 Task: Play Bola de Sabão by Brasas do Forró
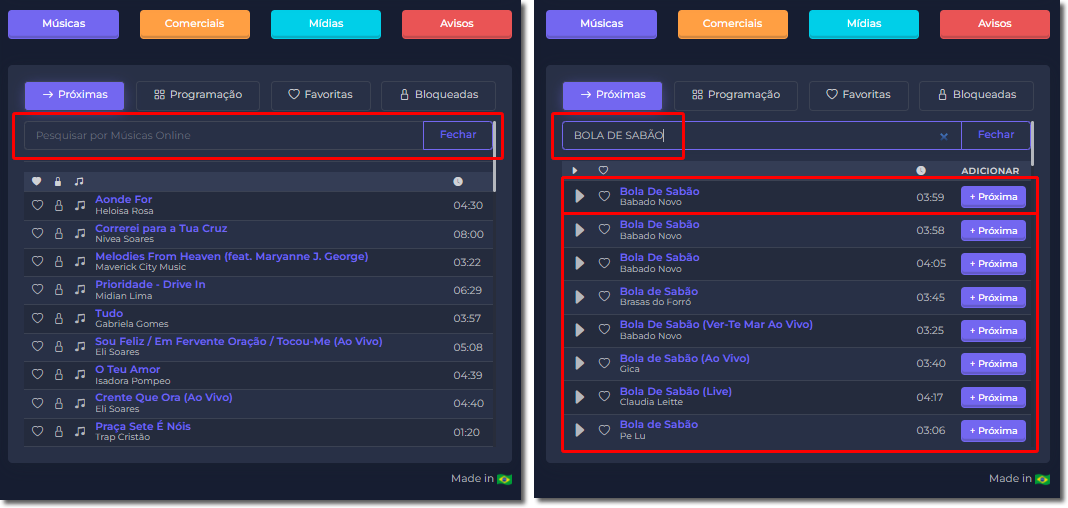tap(580, 297)
